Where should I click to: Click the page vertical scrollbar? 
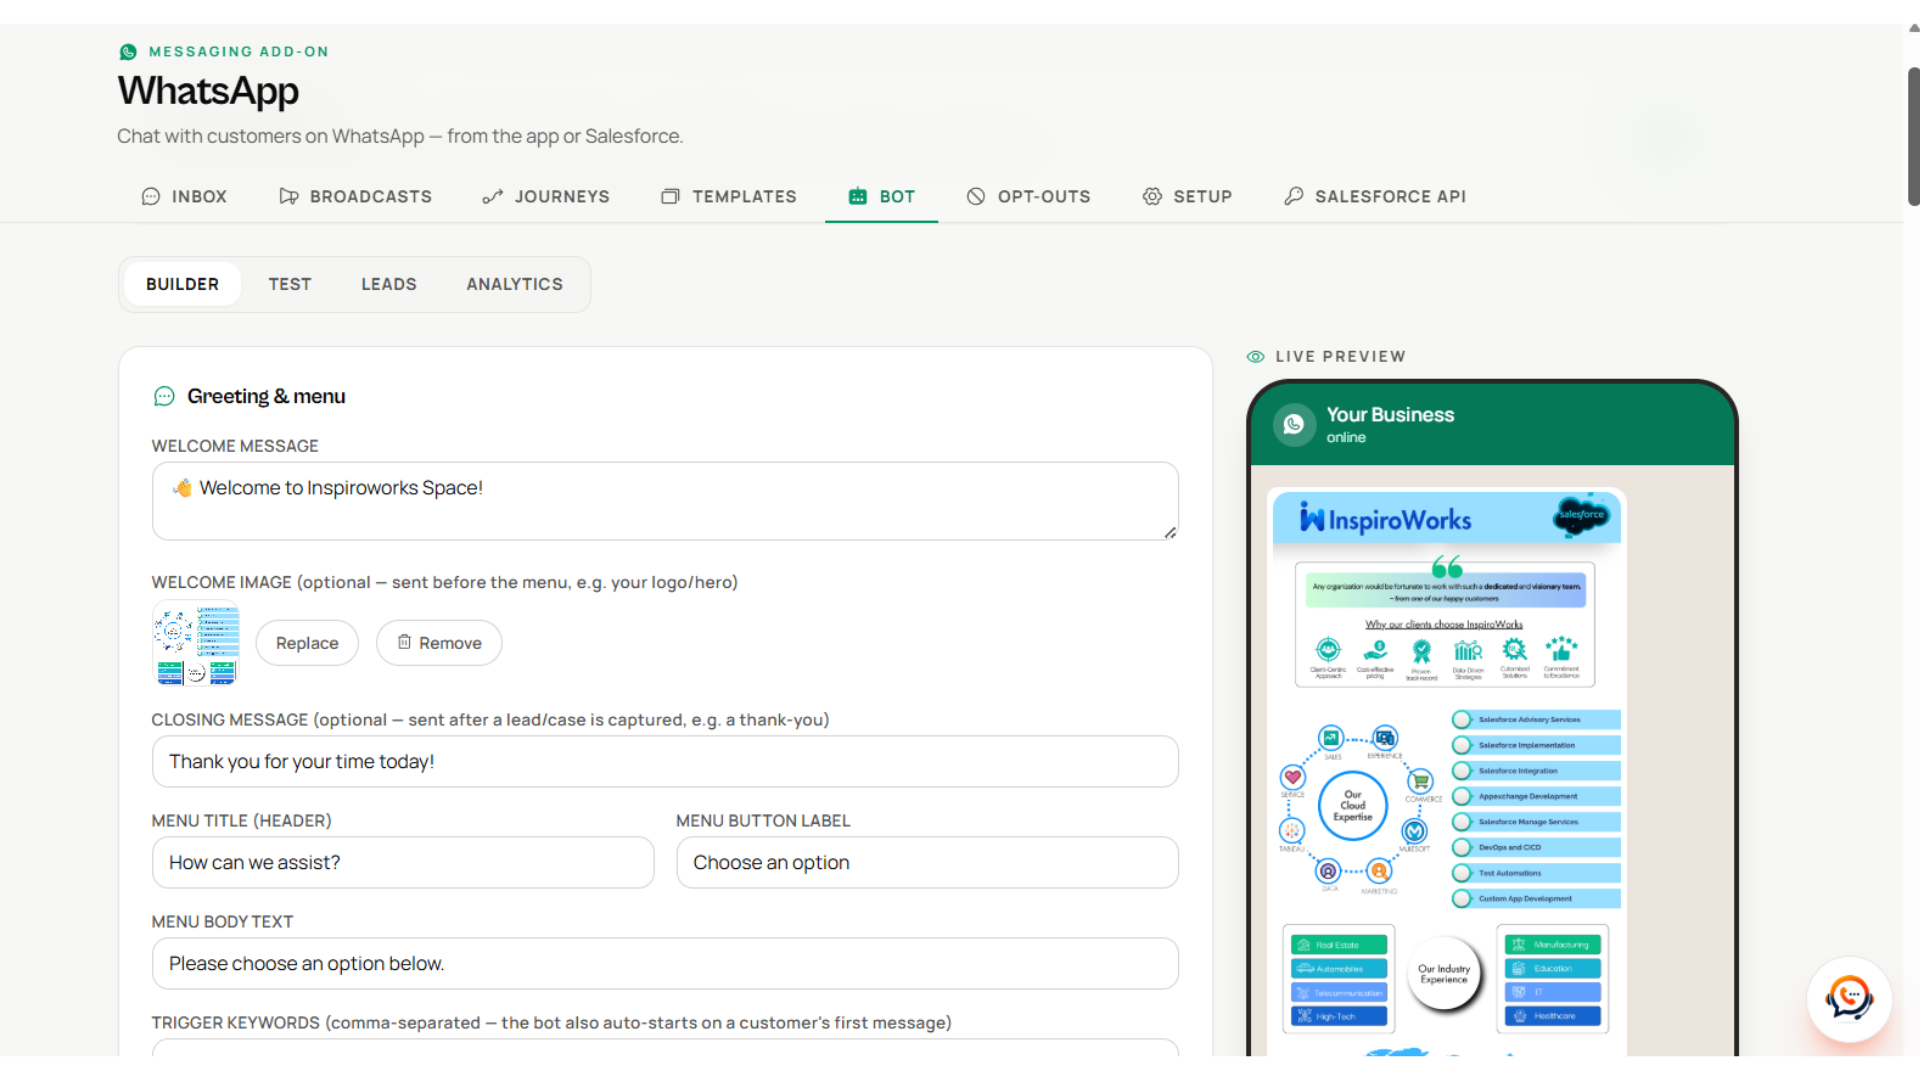click(x=1913, y=136)
